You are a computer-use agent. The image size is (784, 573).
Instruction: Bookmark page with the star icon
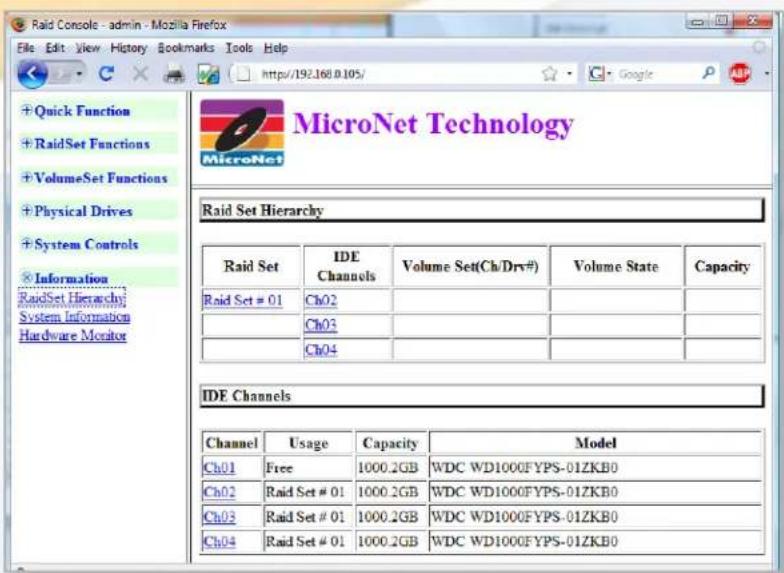[549, 74]
